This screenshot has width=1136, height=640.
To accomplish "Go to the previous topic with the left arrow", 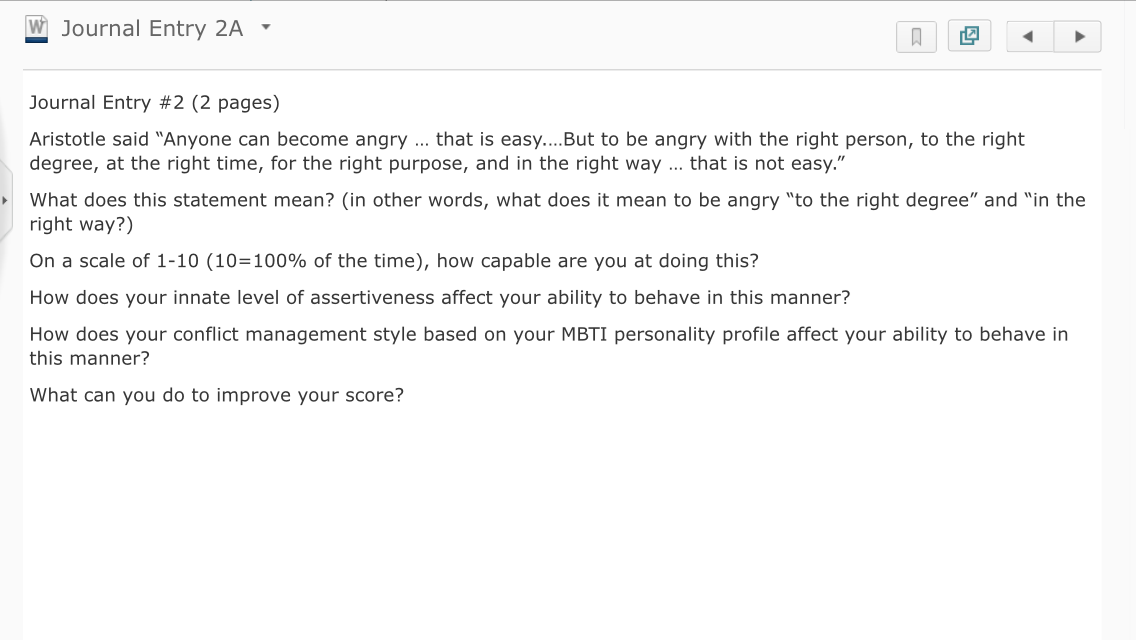I will pos(1029,36).
